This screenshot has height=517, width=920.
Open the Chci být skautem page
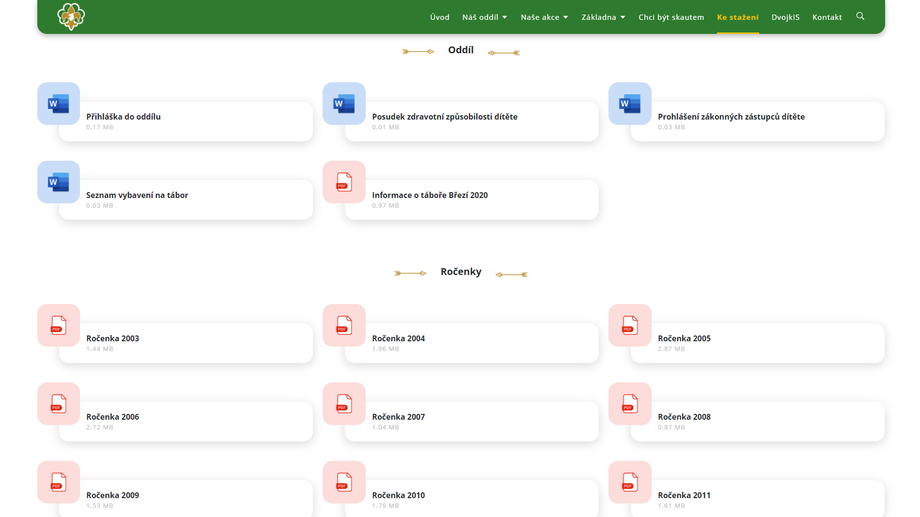pyautogui.click(x=671, y=17)
